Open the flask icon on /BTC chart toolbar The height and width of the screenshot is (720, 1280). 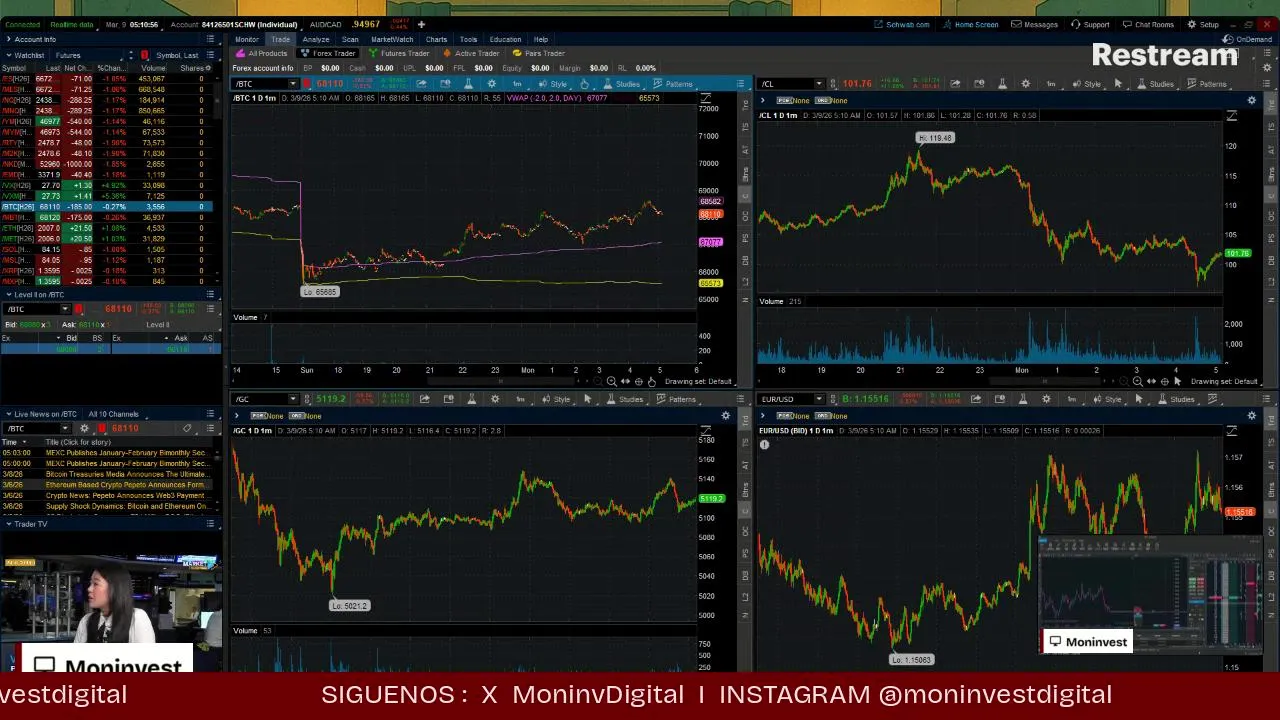[x=467, y=84]
